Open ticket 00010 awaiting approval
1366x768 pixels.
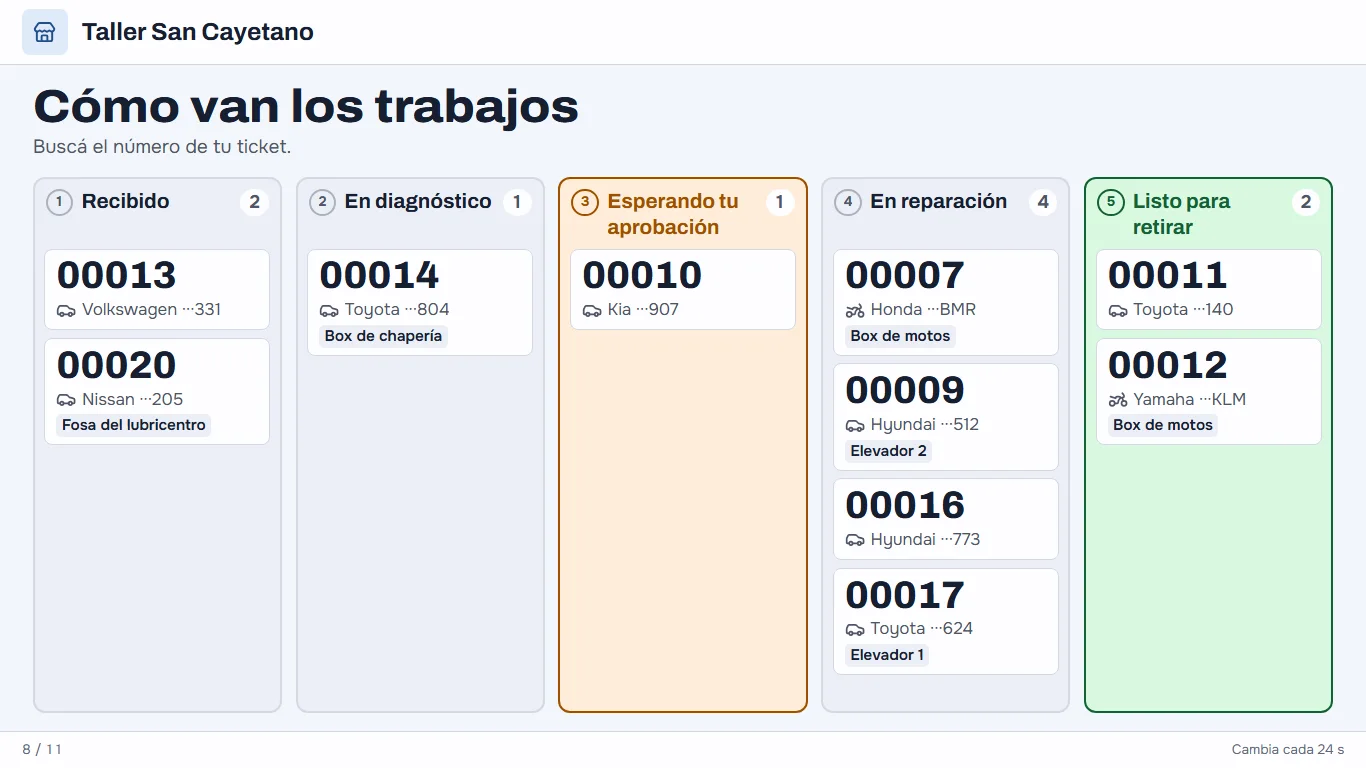click(683, 289)
